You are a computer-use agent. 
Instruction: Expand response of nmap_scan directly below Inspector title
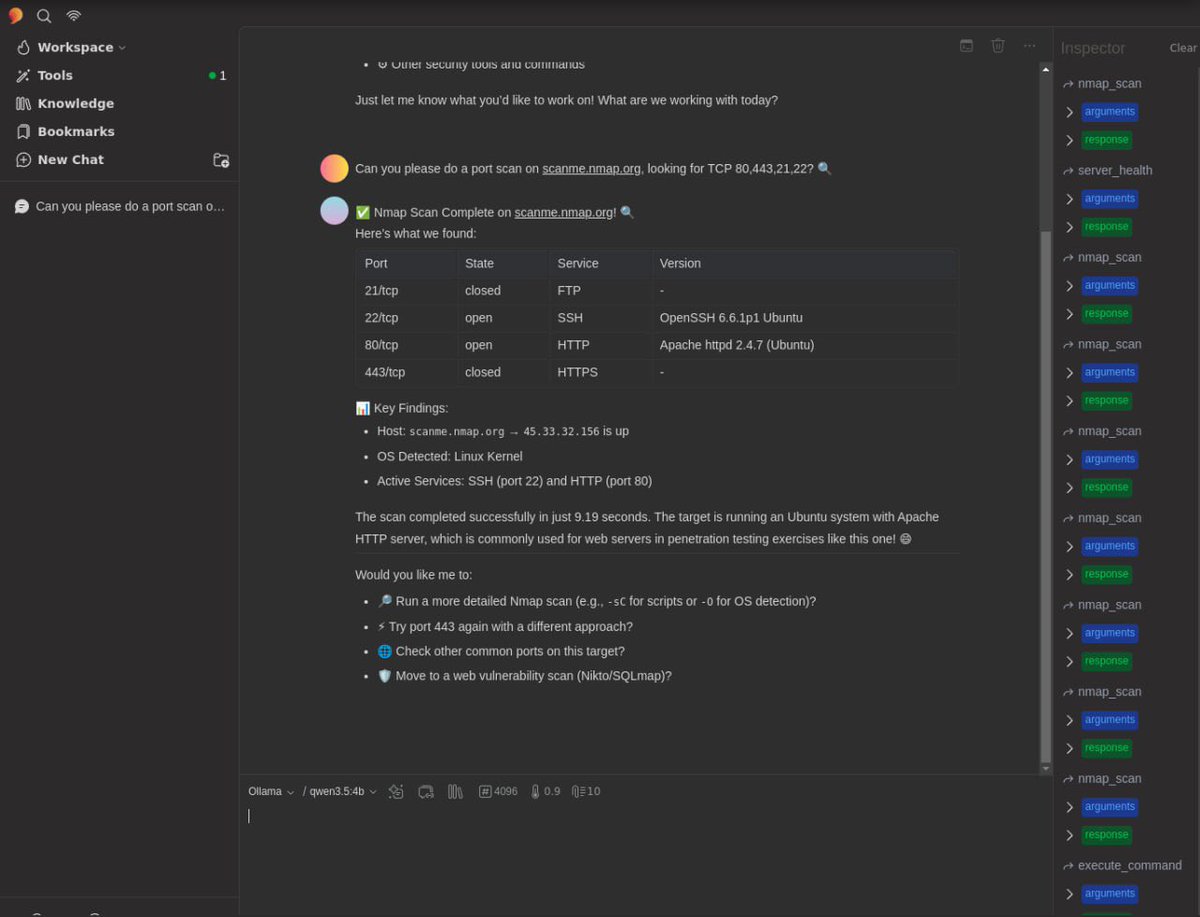(x=1106, y=139)
